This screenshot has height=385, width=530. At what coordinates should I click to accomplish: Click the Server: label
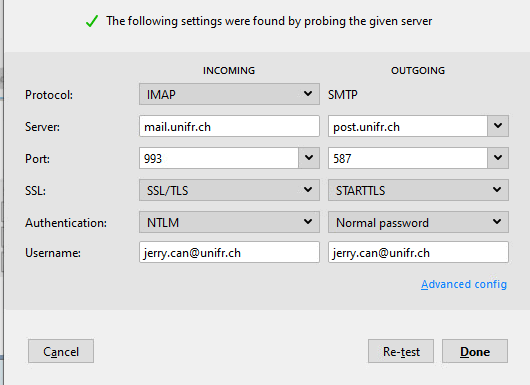(42, 127)
